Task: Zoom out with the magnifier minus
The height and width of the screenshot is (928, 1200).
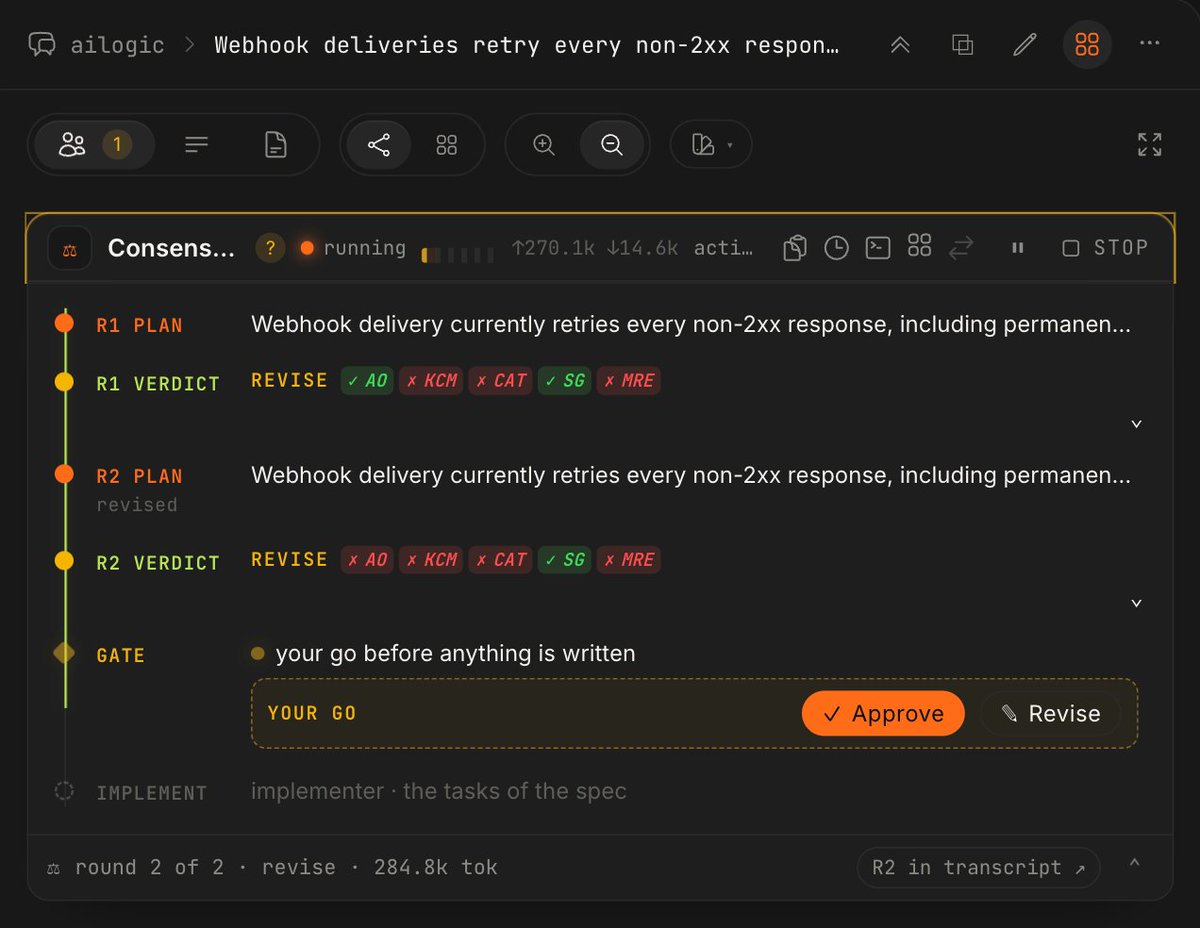Action: click(612, 145)
